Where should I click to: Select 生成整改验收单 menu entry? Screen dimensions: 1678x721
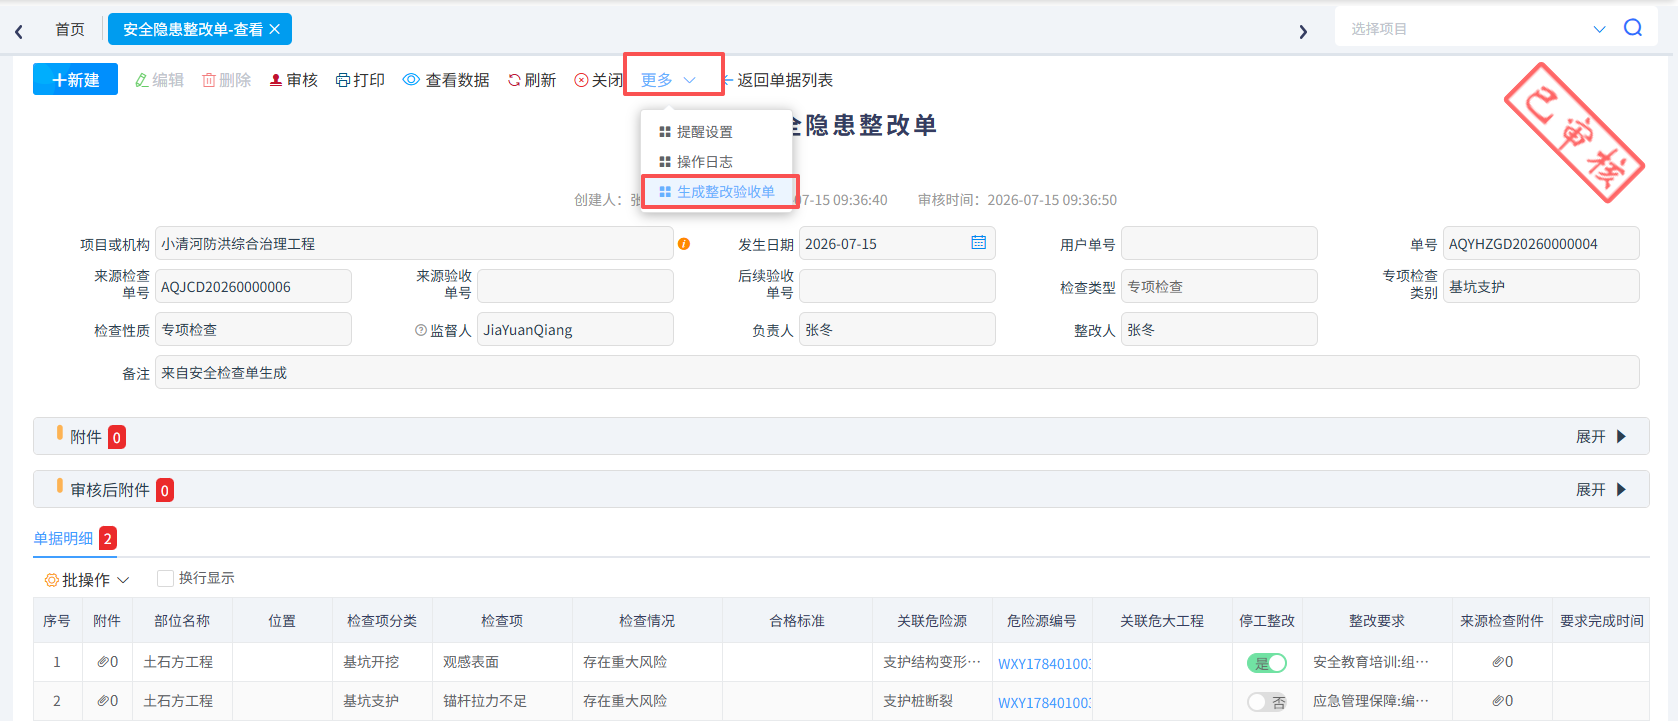(717, 192)
